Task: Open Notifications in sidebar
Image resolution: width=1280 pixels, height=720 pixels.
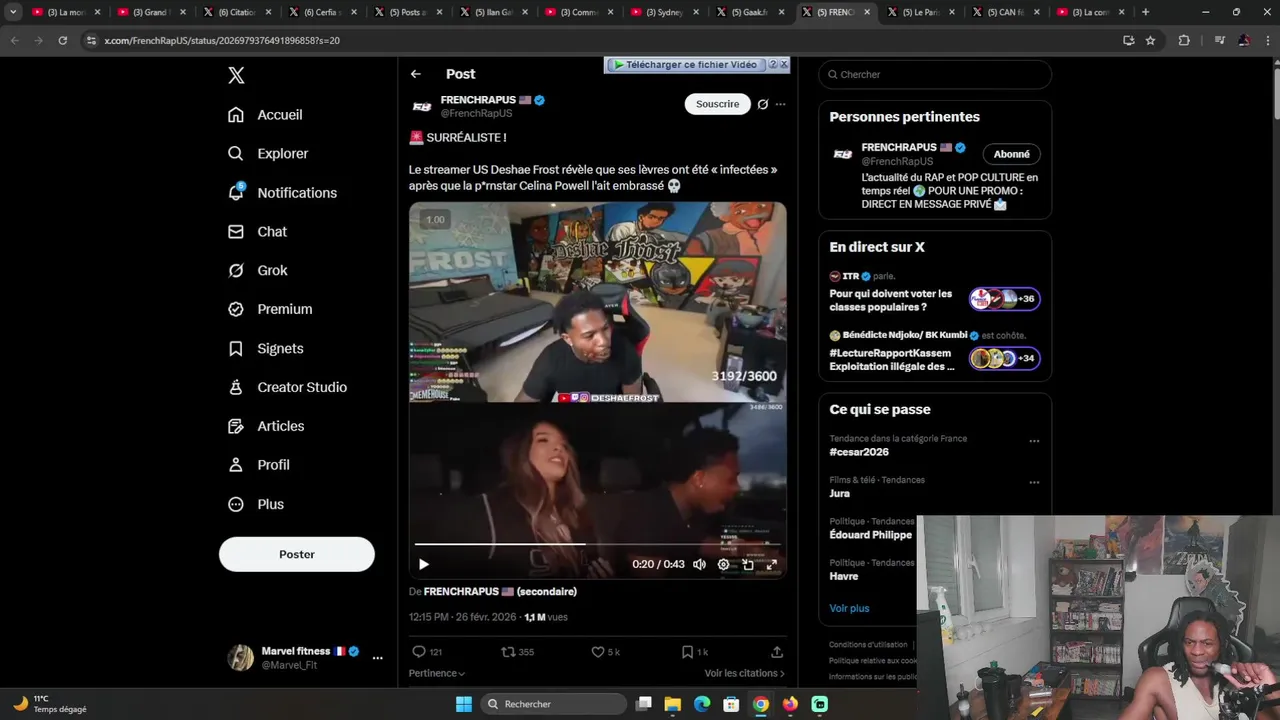Action: 282,193
